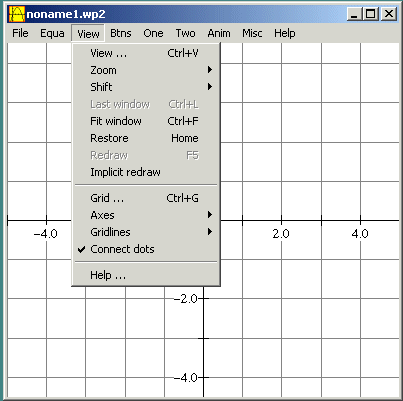Expand the Zoom submenu
The height and width of the screenshot is (401, 403).
[x=146, y=70]
